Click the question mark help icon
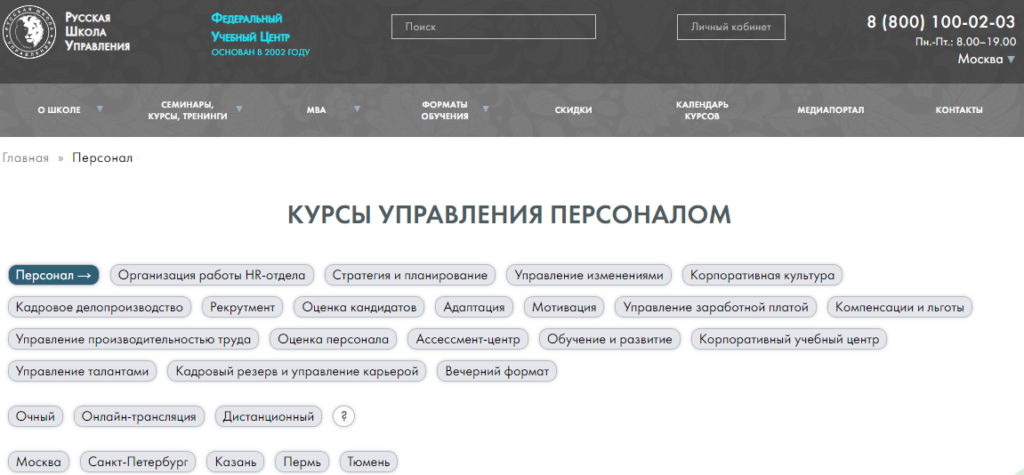Viewport: 1024px width, 475px height. point(344,416)
